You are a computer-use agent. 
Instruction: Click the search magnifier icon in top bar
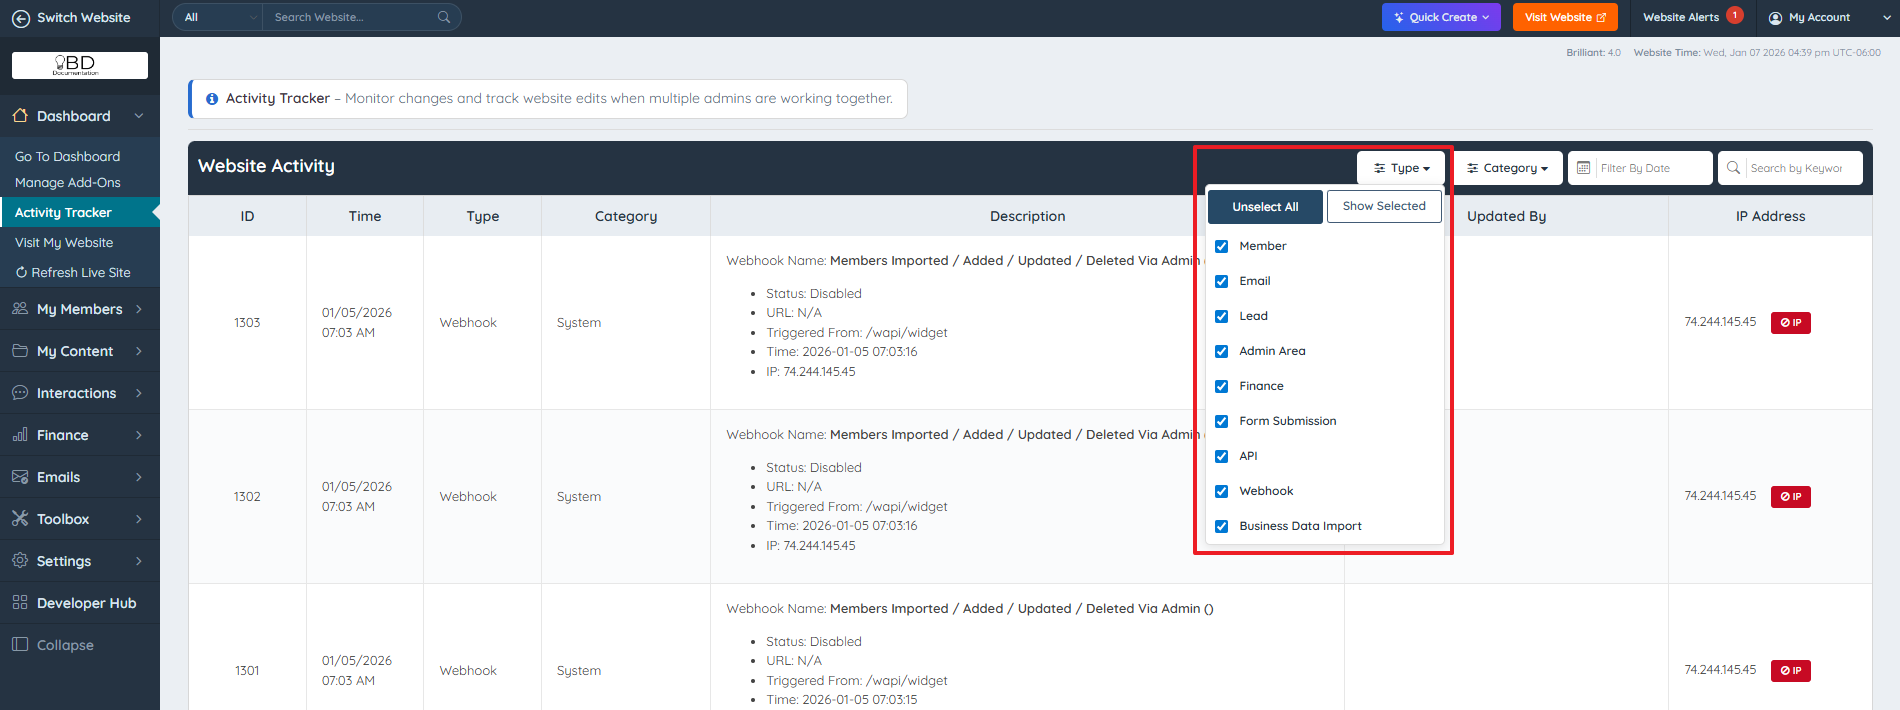tap(444, 17)
